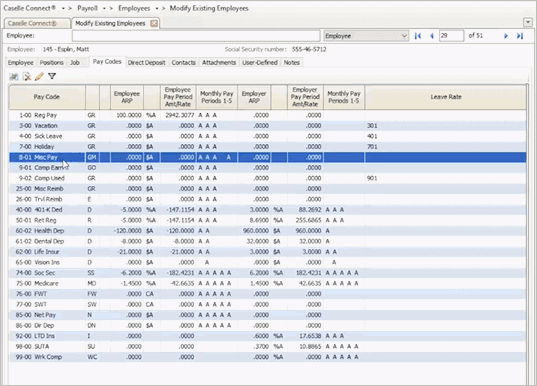Select the 50-01 Ret Reg row
The width and height of the screenshot is (537, 386).
click(x=267, y=220)
